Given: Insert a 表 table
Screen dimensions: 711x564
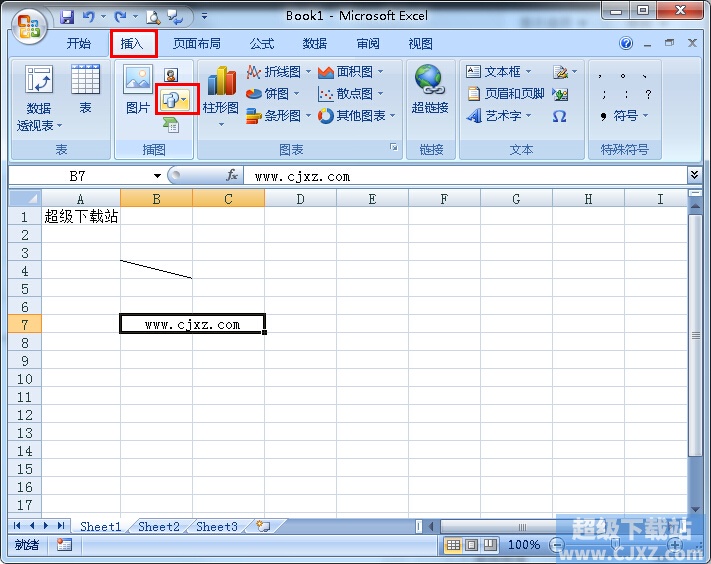Looking at the screenshot, I should (86, 89).
